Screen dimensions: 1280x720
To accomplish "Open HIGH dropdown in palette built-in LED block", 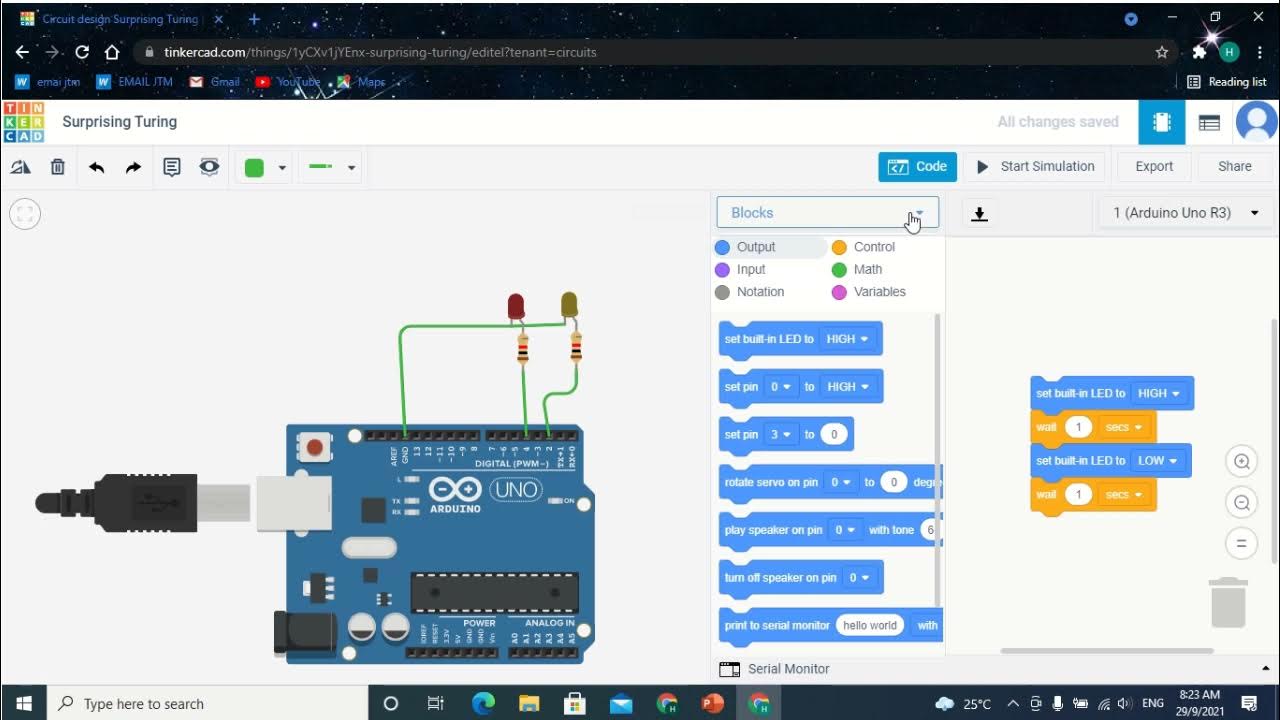I will [x=848, y=339].
